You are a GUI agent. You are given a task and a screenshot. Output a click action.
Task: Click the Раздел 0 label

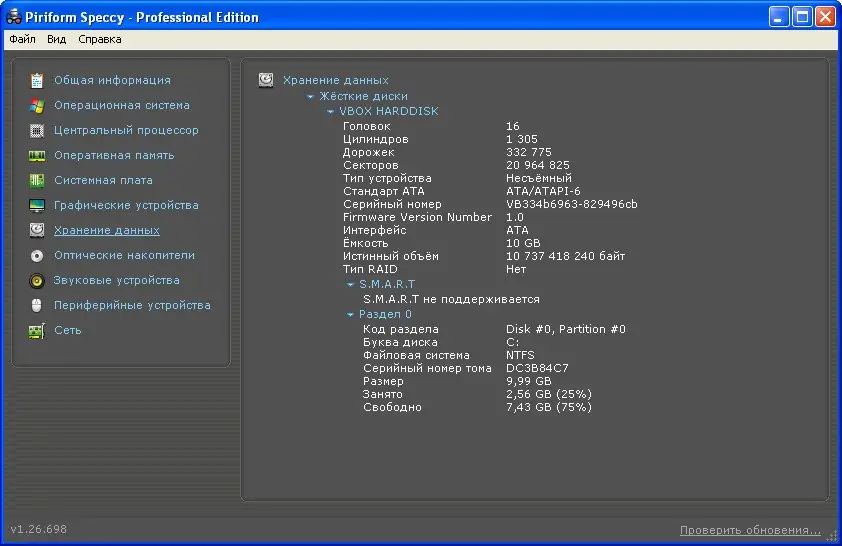point(385,314)
